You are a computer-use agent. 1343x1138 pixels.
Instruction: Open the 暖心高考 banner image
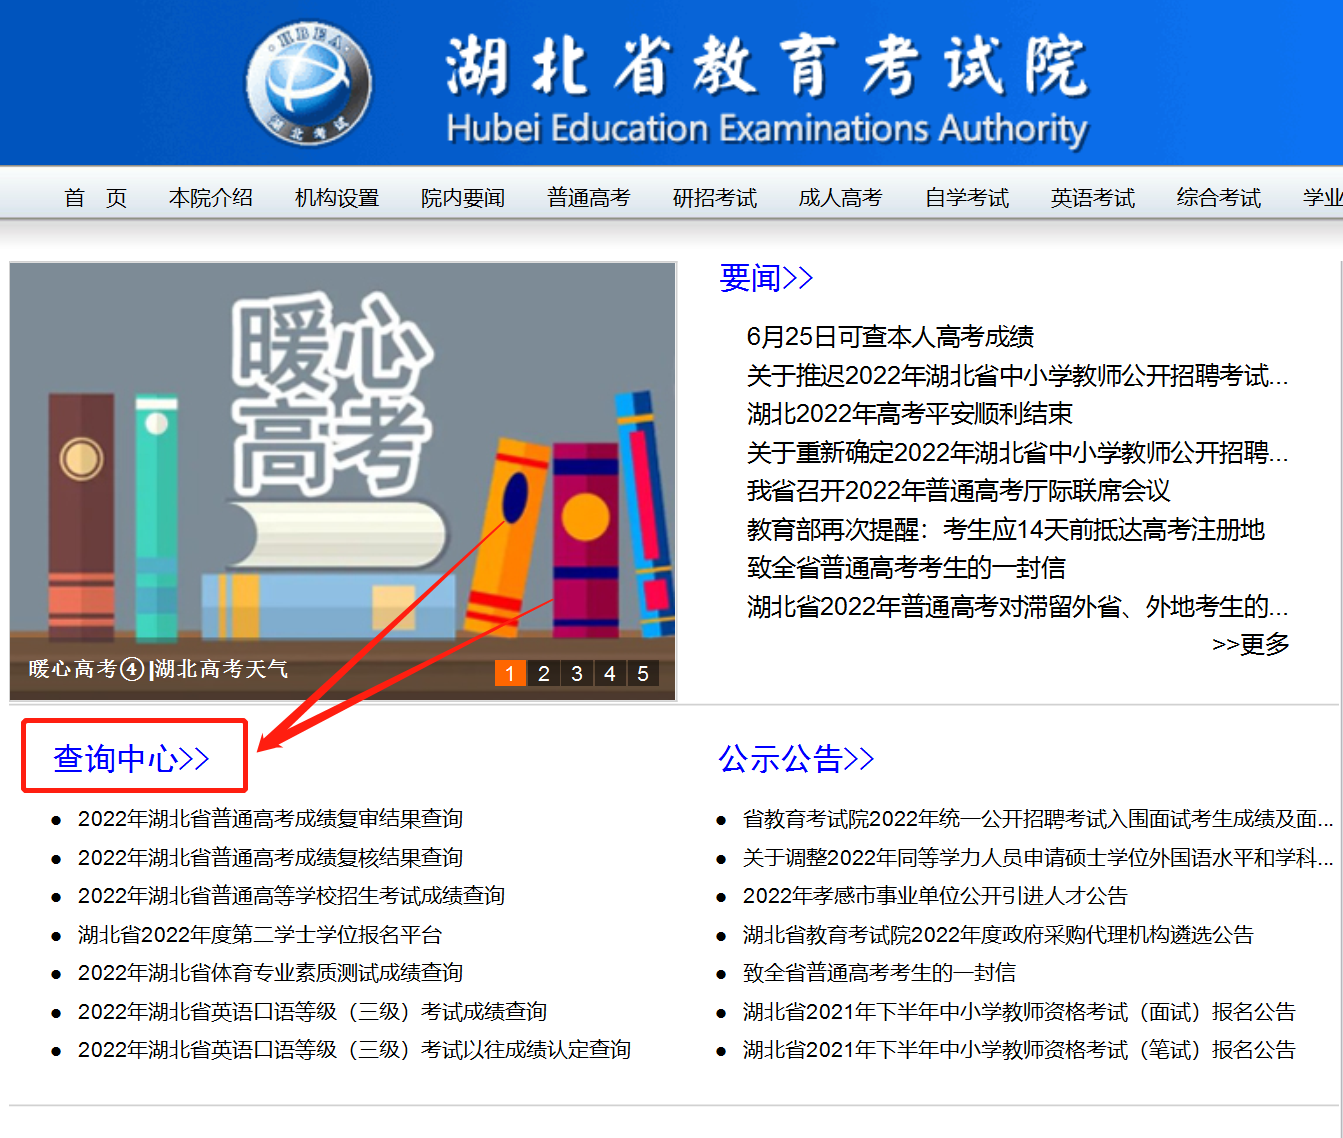tap(343, 460)
